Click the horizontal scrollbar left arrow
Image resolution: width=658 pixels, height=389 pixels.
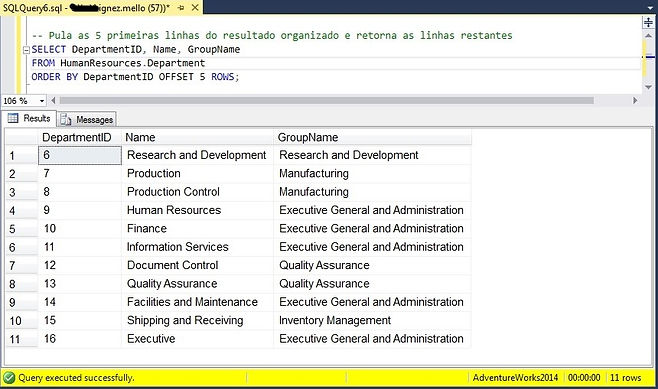tap(53, 101)
